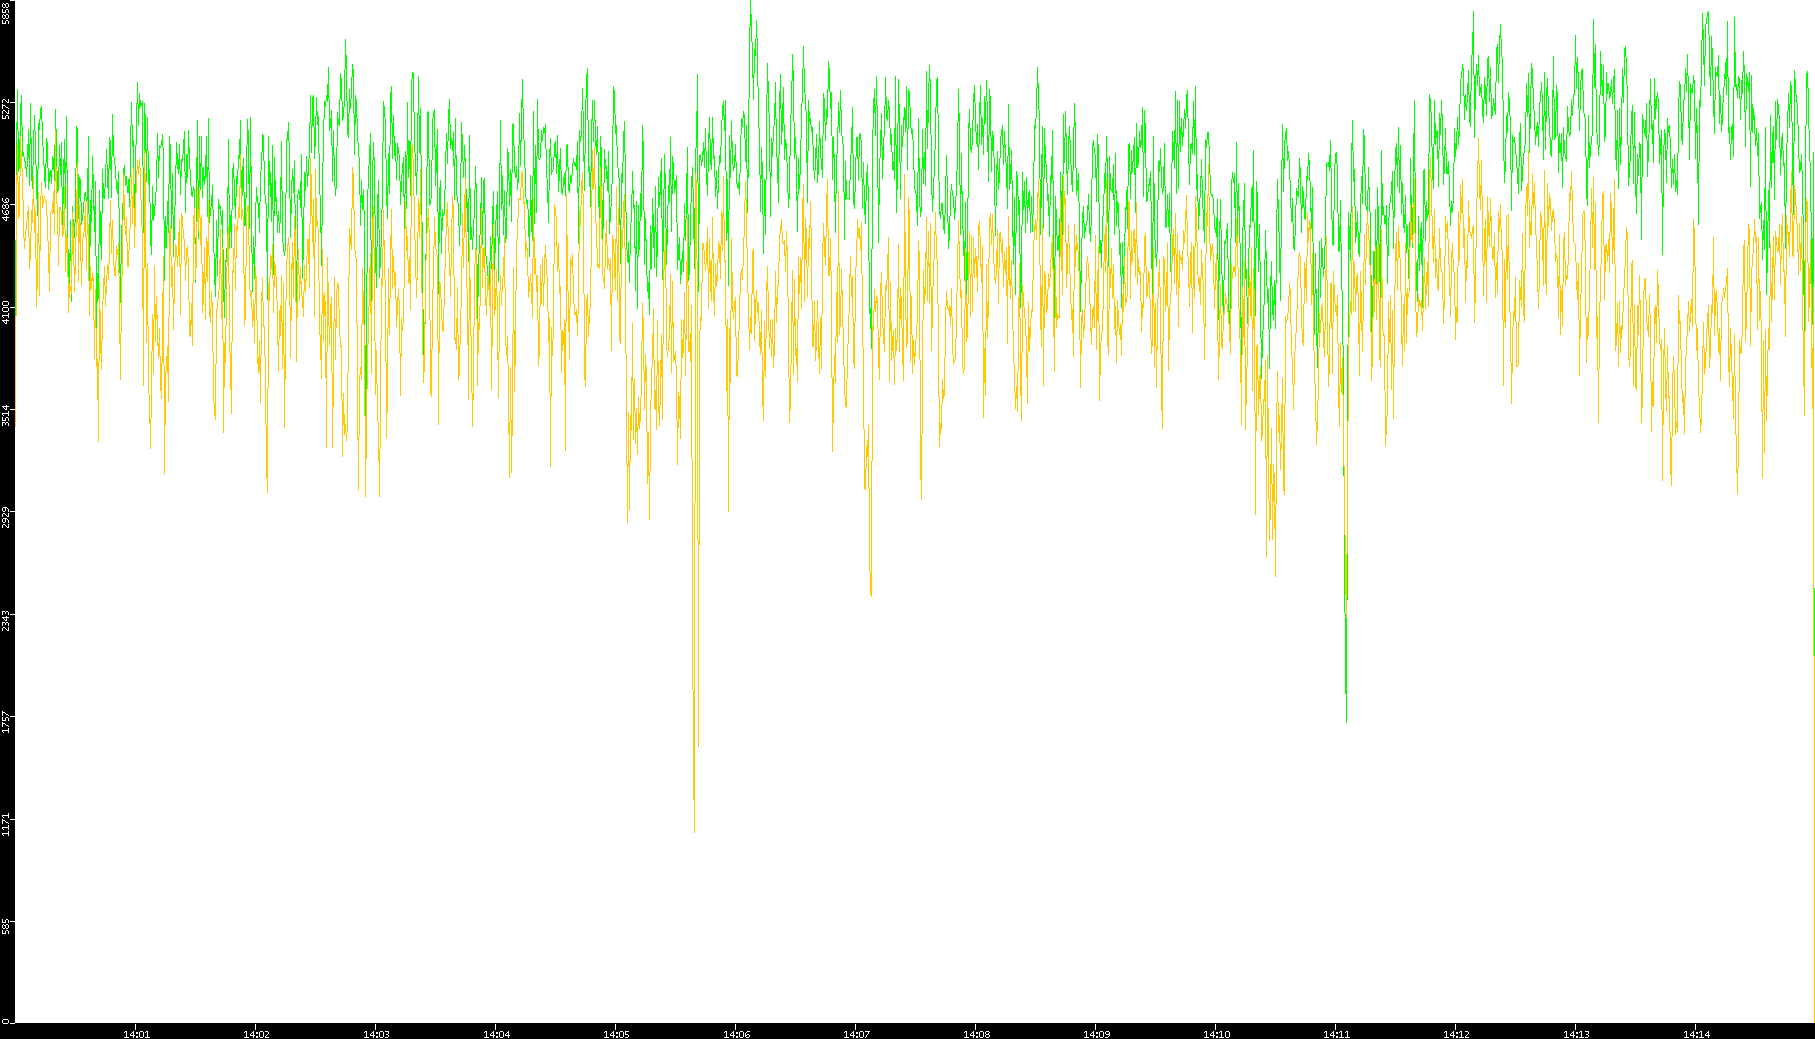Click the 0 origin axis label
The height and width of the screenshot is (1039, 1815).
(x=6, y=1021)
